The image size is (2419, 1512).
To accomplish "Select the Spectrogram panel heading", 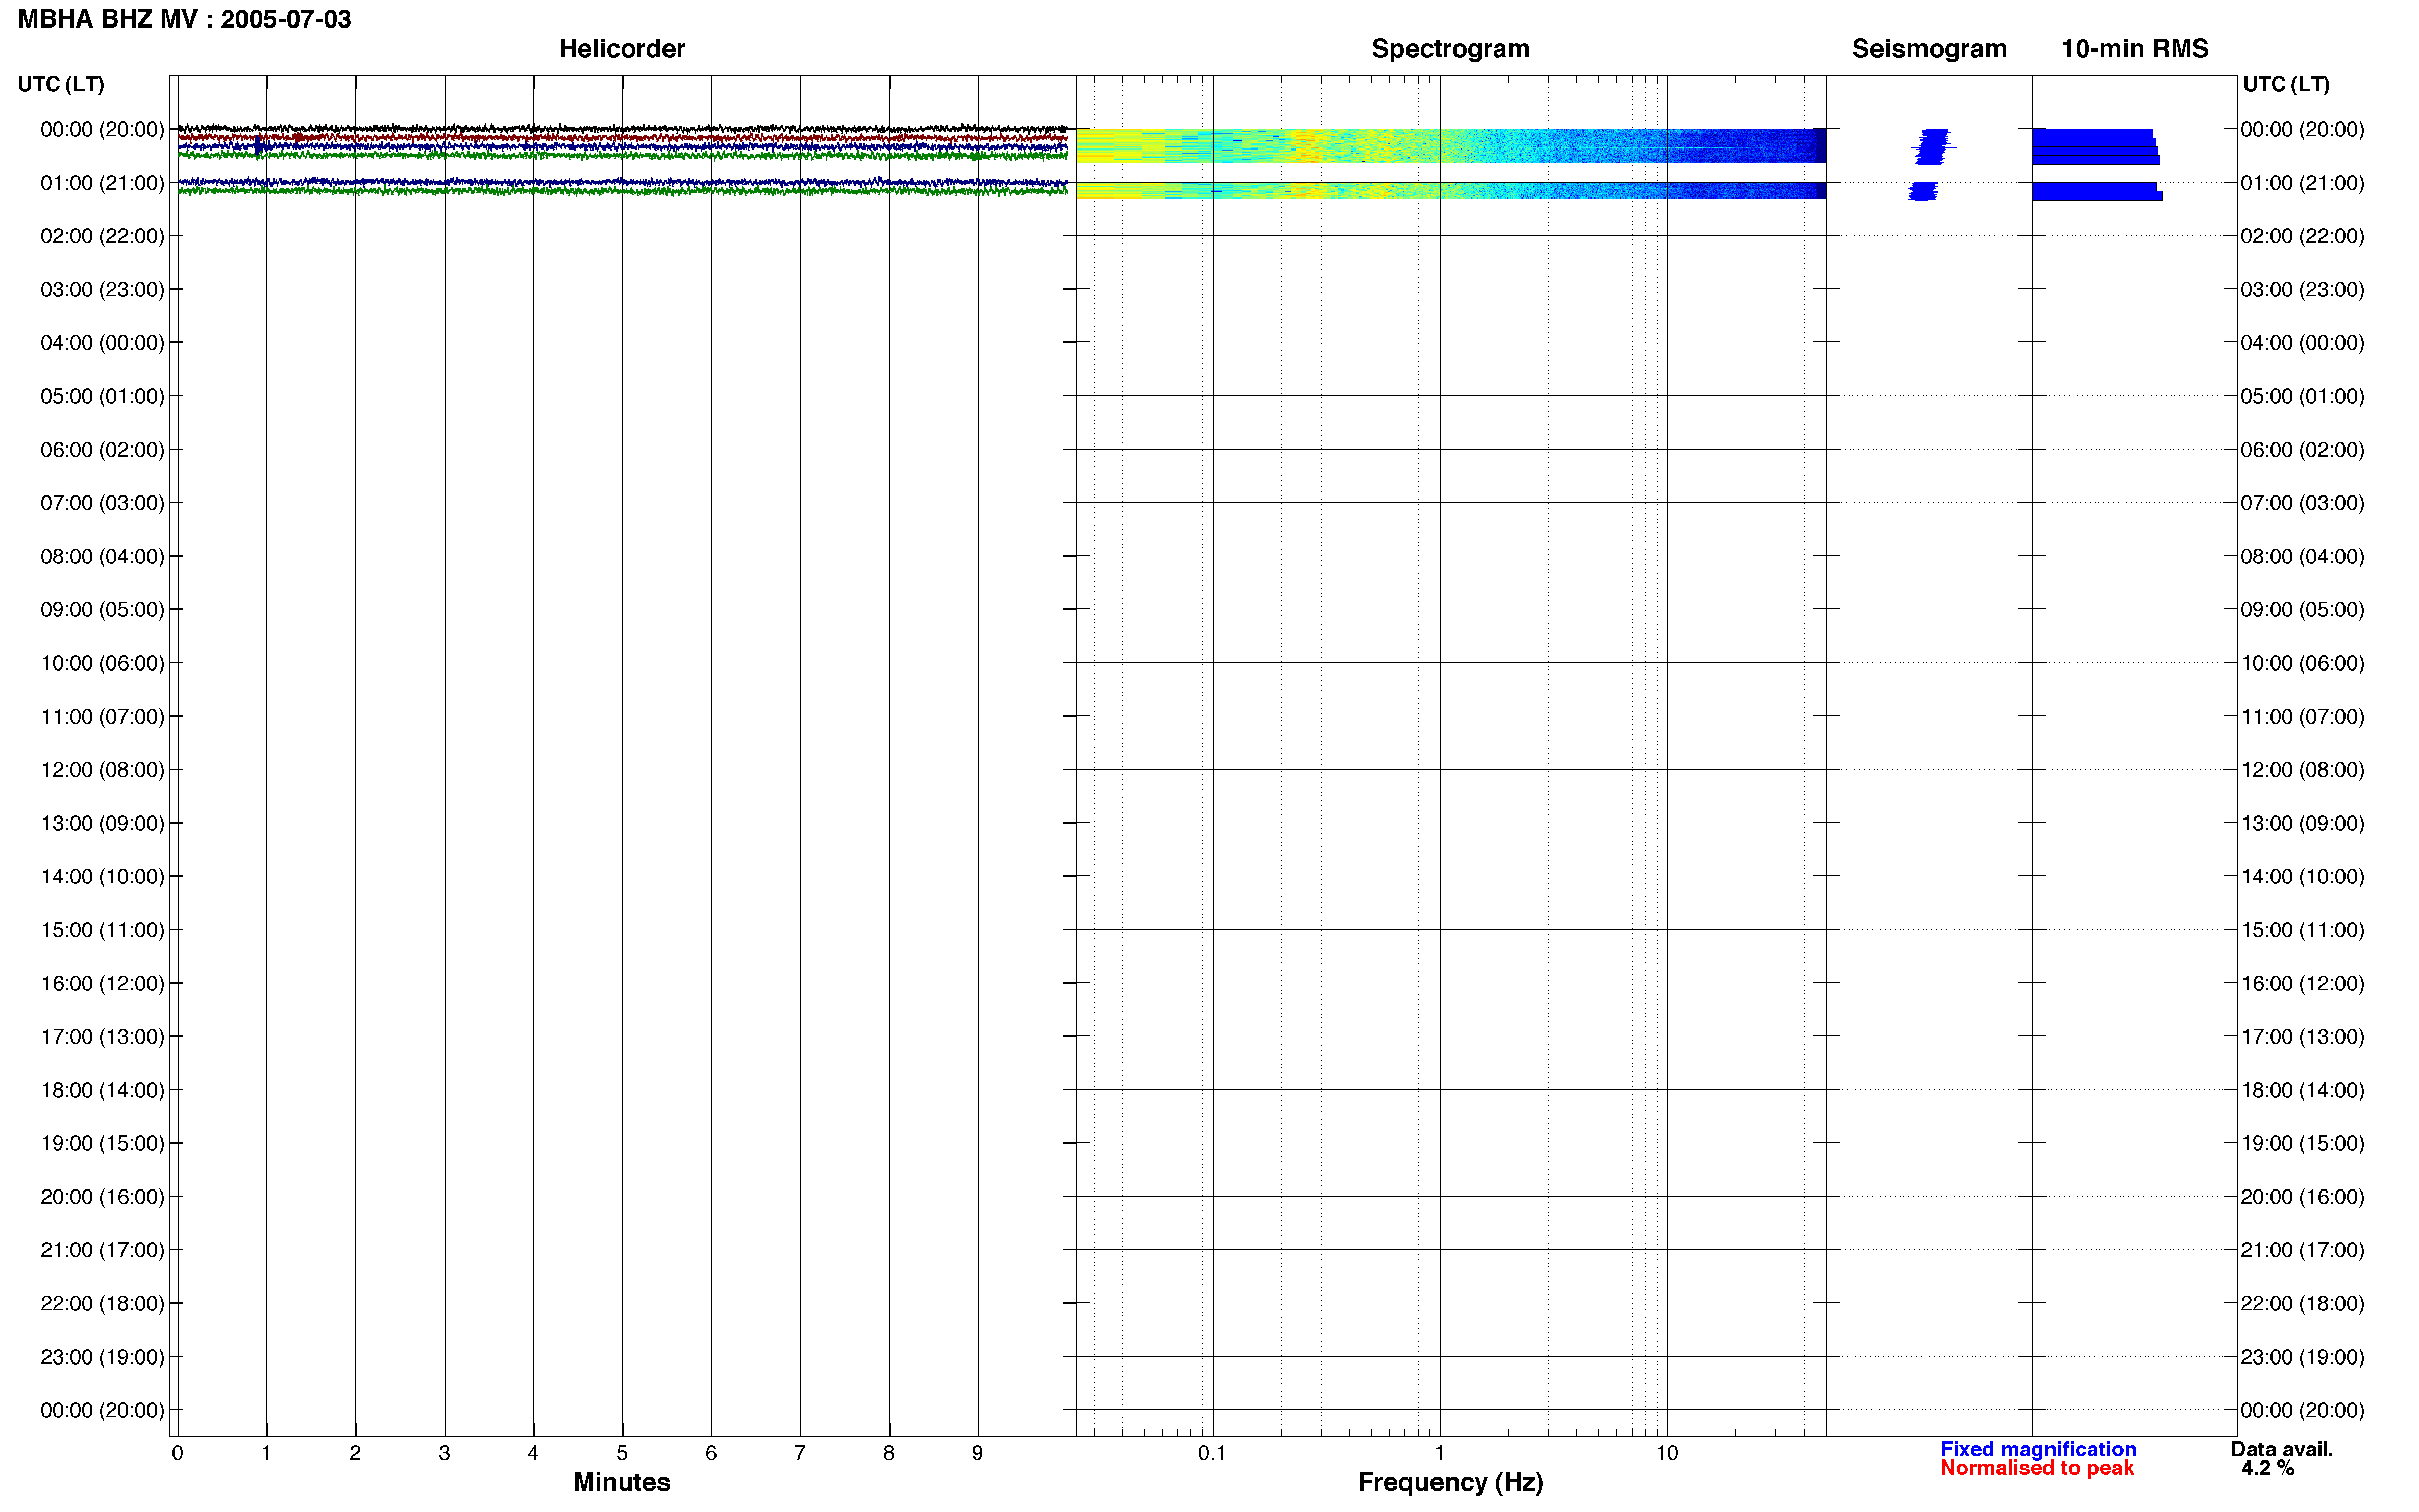I will 1450,48.
